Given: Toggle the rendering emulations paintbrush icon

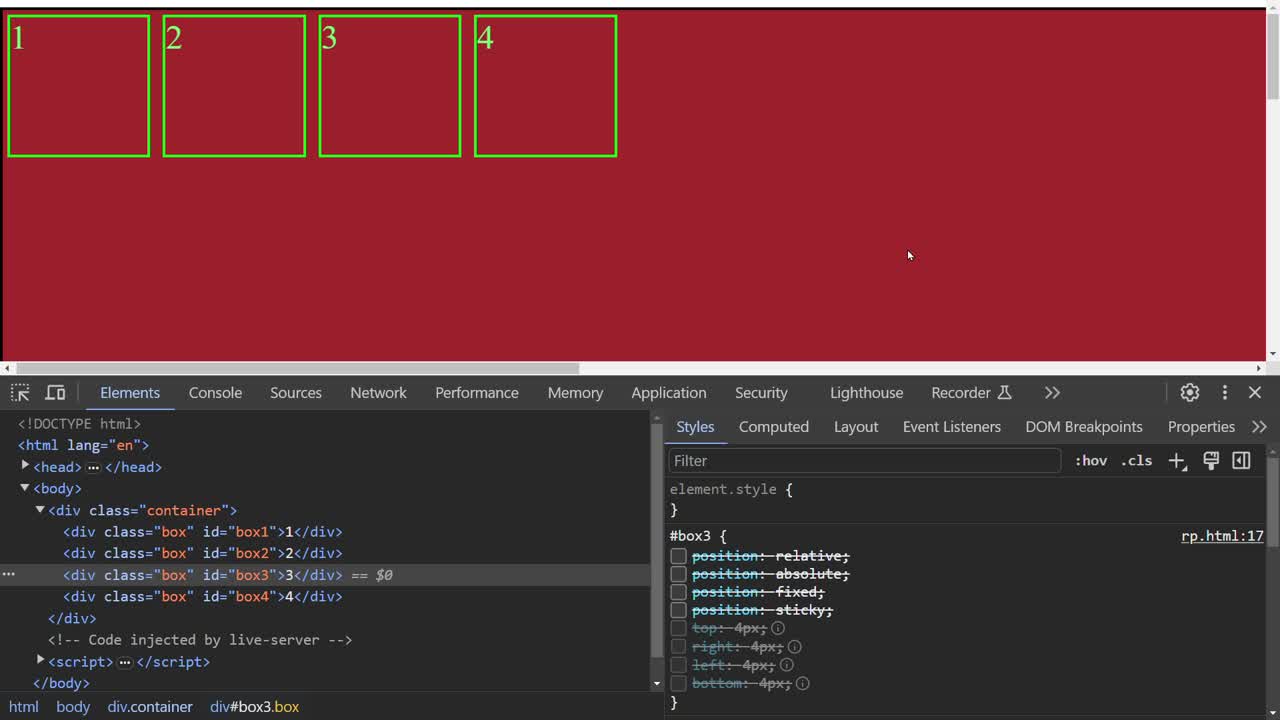Looking at the screenshot, I should click(x=1211, y=461).
